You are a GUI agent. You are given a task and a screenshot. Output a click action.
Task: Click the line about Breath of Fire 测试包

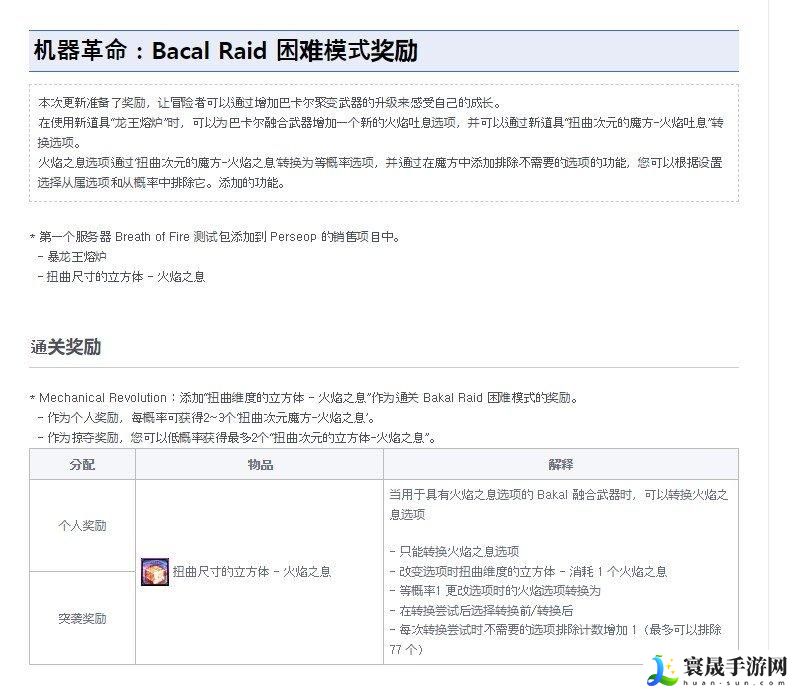pyautogui.click(x=215, y=237)
